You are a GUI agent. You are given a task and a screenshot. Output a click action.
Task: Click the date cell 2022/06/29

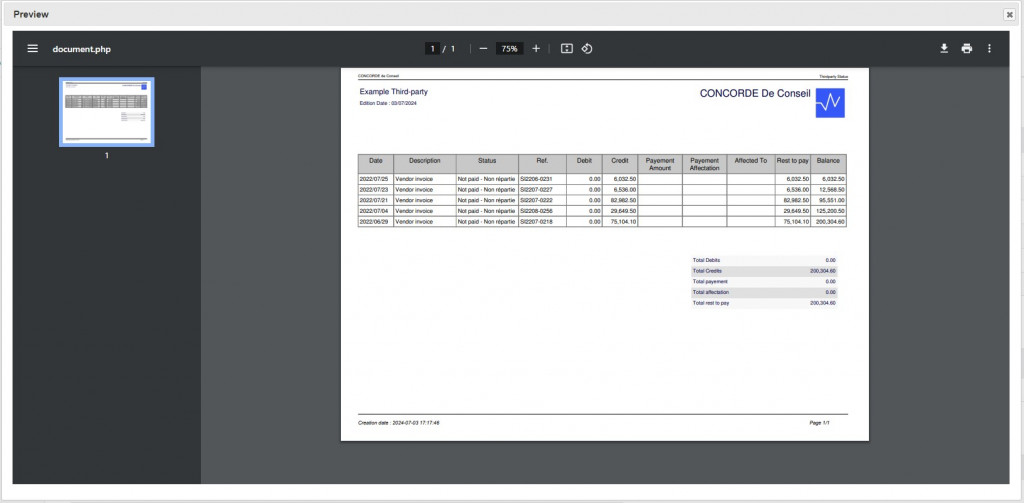[374, 221]
